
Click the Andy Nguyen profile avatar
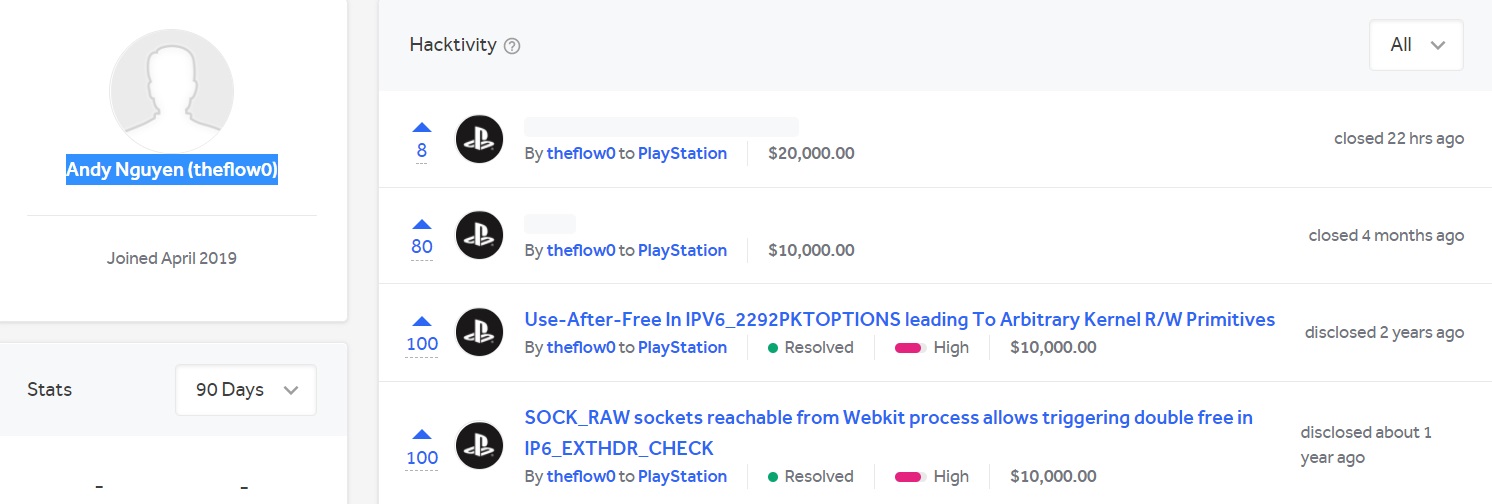pyautogui.click(x=172, y=91)
